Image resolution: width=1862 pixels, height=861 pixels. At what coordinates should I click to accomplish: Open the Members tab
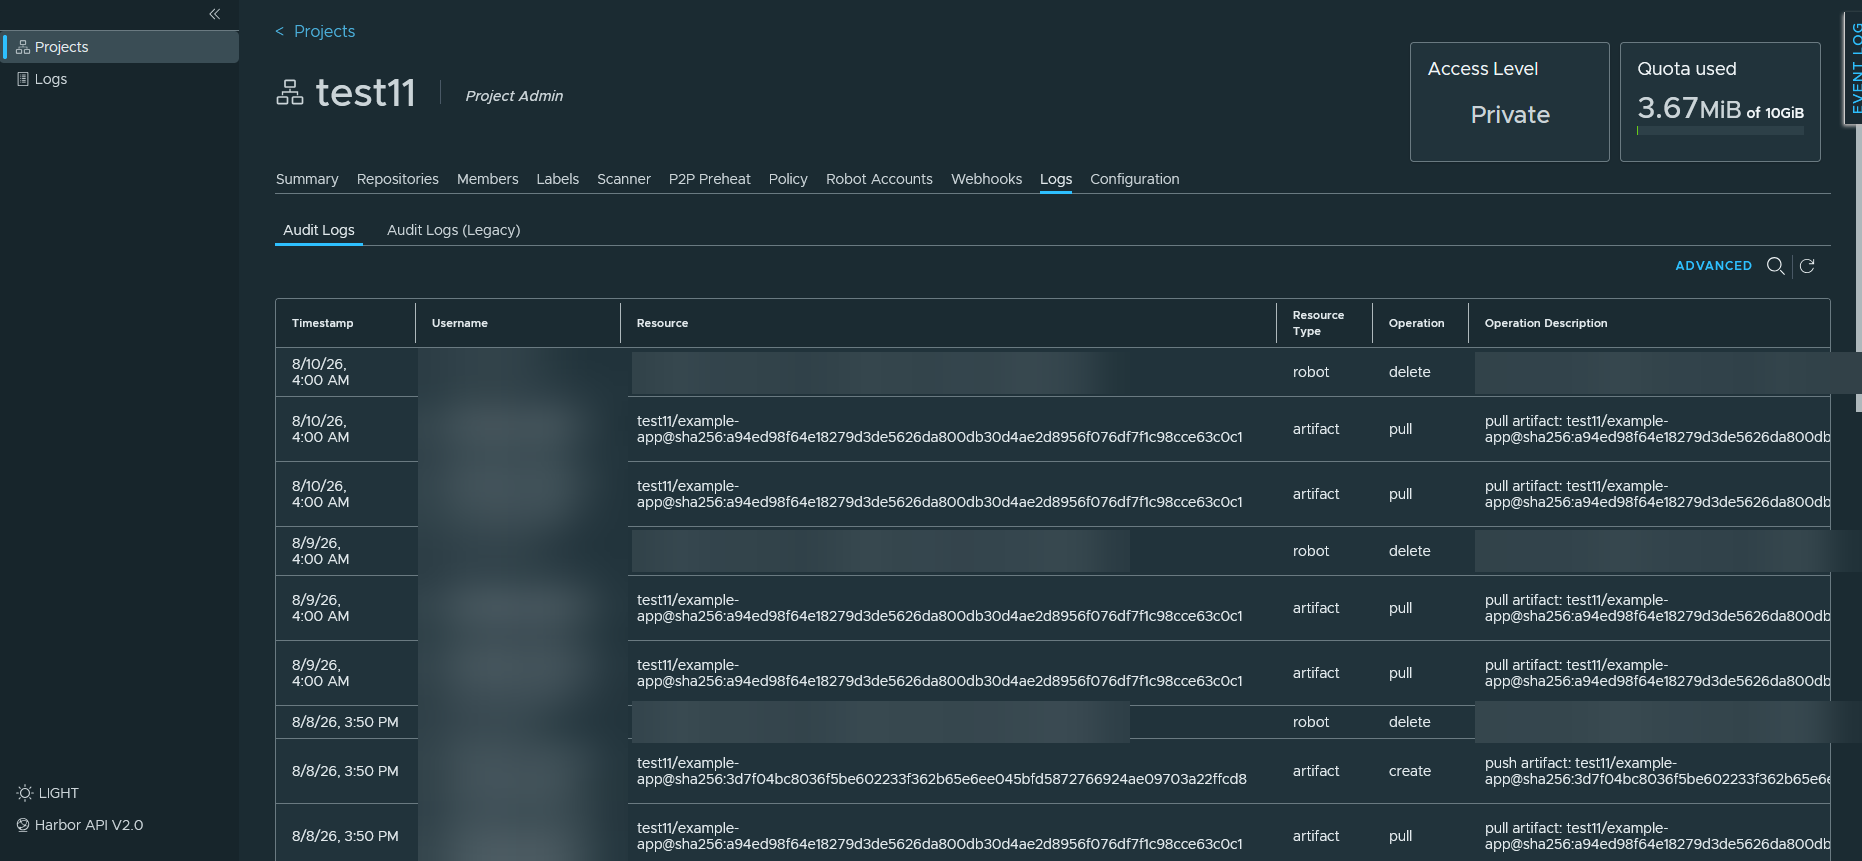tap(487, 179)
